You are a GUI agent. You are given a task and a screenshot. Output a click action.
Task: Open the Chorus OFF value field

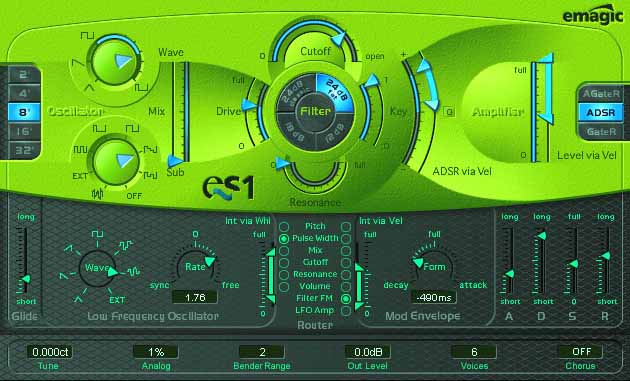tap(581, 352)
